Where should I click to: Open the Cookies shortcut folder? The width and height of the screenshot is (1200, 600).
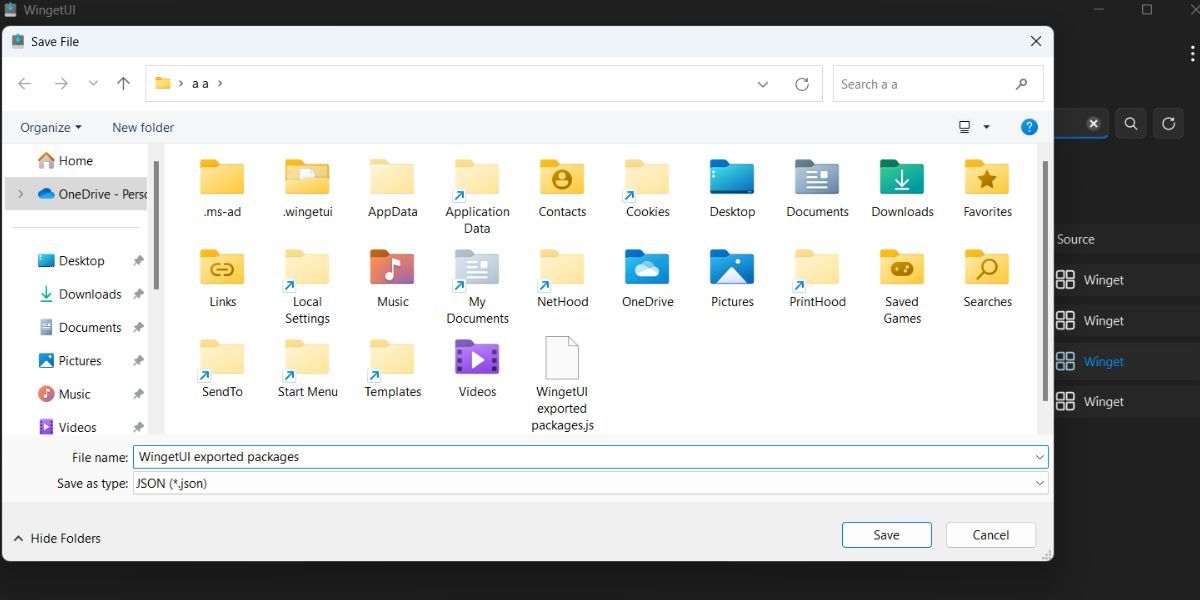pyautogui.click(x=647, y=189)
